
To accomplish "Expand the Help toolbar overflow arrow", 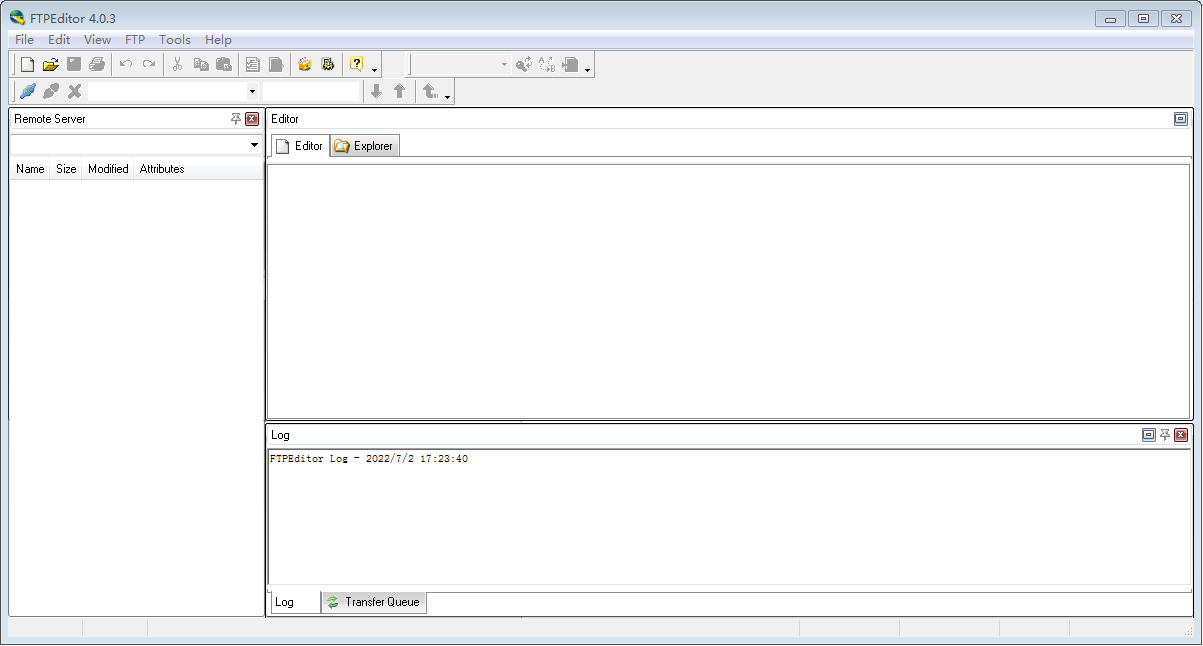I will (375, 71).
